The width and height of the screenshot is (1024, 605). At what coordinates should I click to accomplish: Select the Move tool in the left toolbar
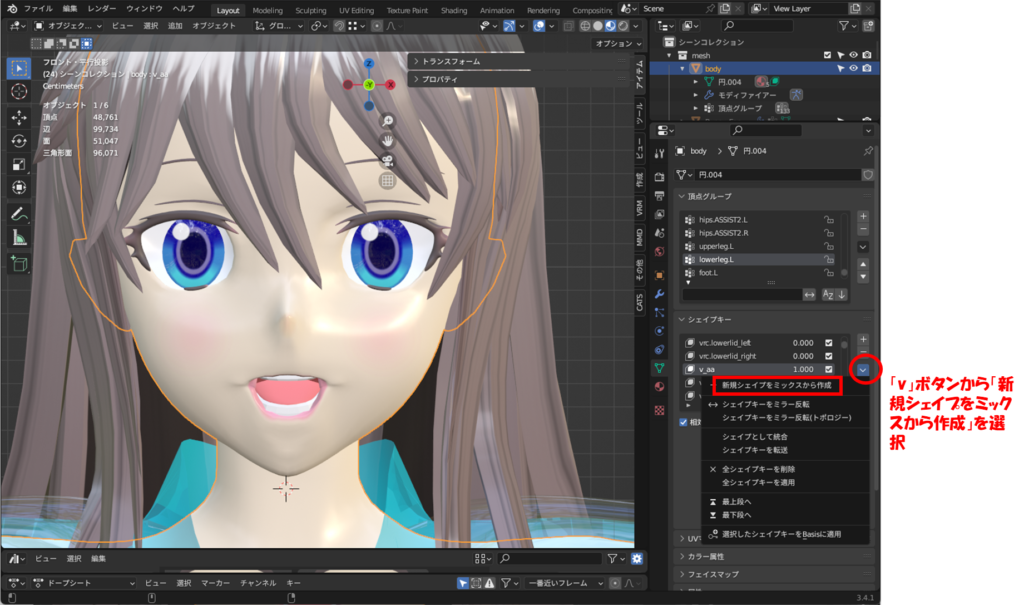click(19, 117)
